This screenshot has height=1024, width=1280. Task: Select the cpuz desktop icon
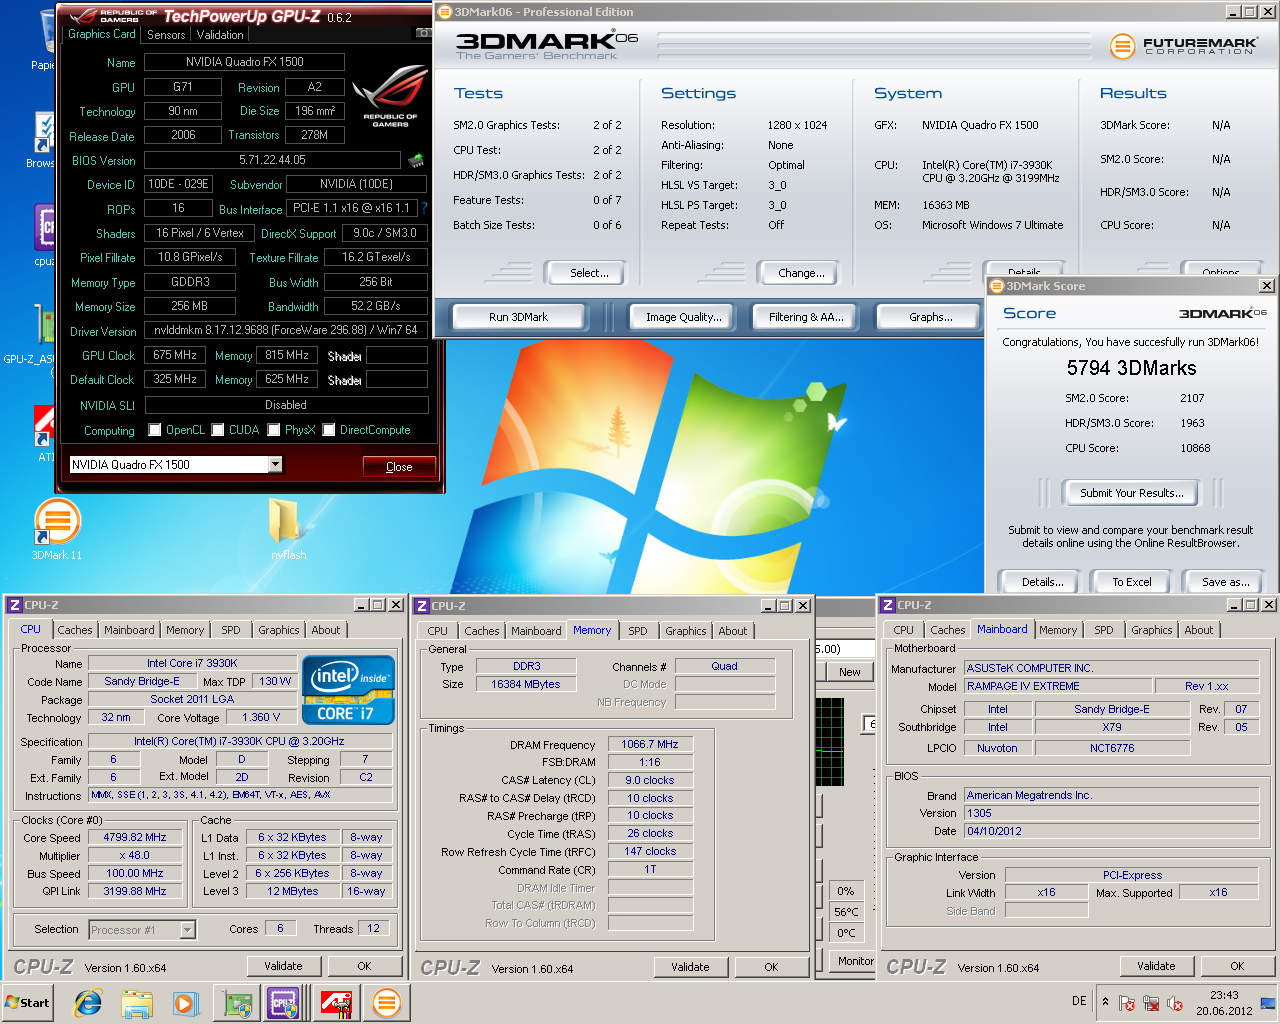click(44, 235)
